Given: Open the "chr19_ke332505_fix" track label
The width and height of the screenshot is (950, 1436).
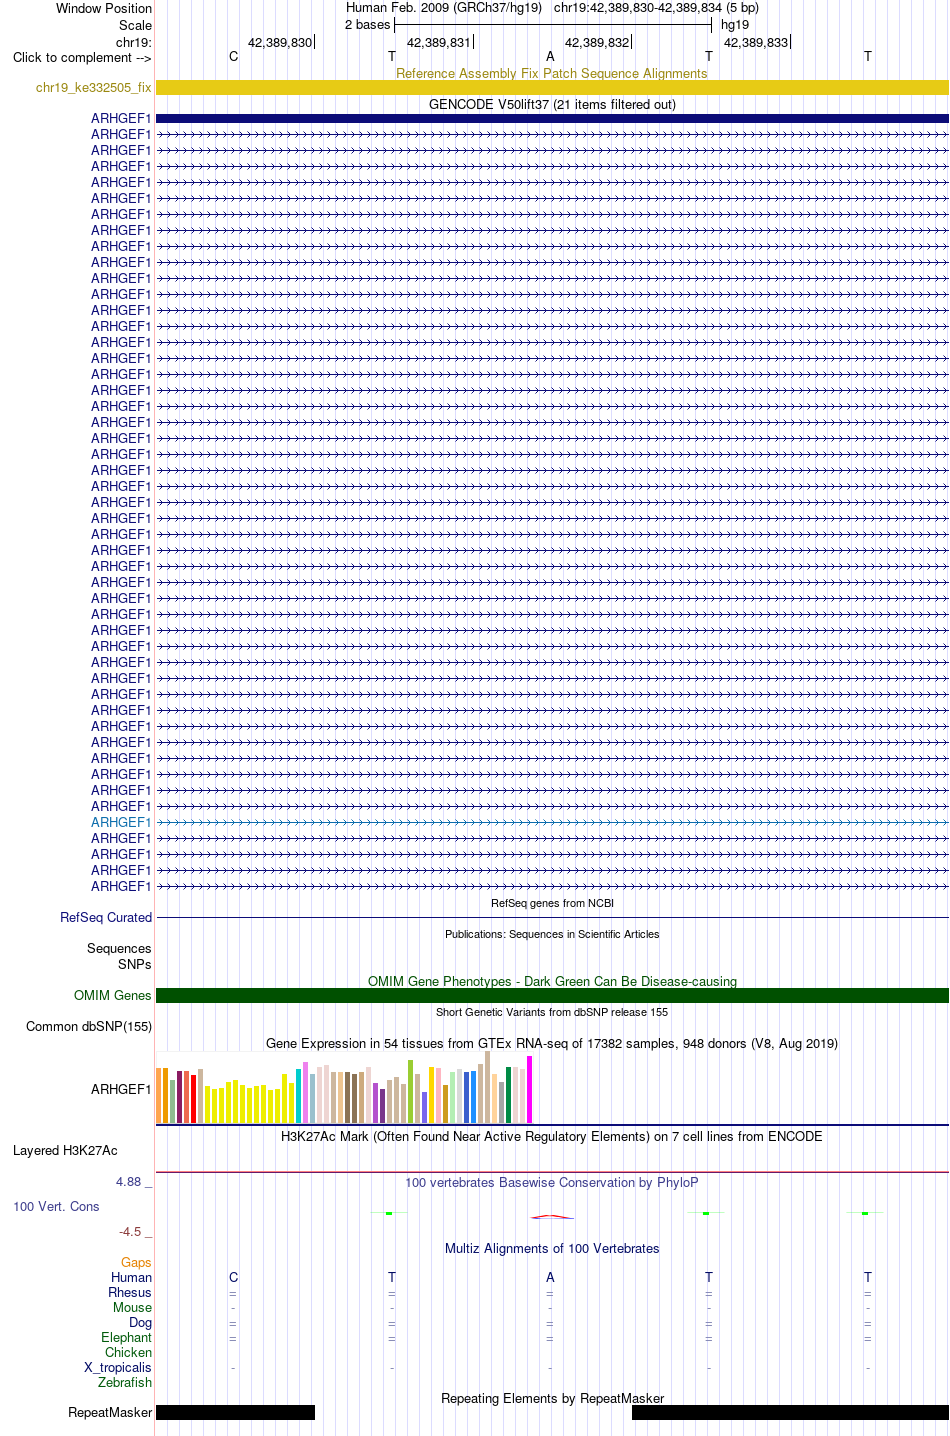Looking at the screenshot, I should [94, 88].
